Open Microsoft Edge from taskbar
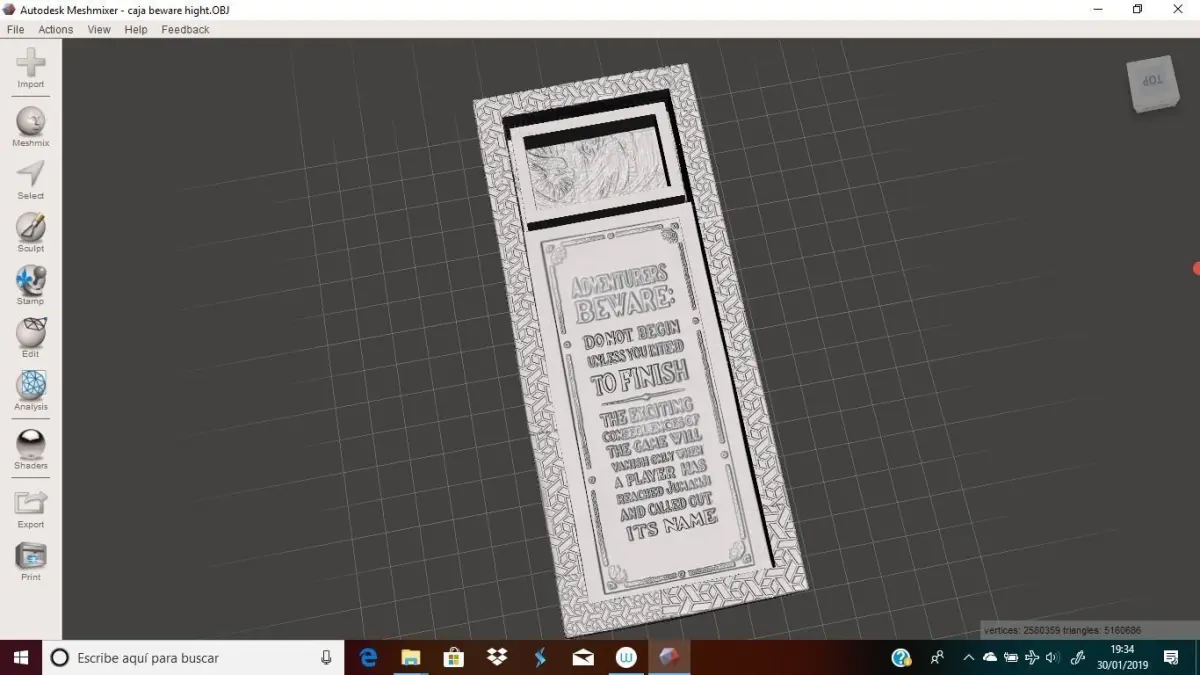This screenshot has height=675, width=1200. point(368,657)
